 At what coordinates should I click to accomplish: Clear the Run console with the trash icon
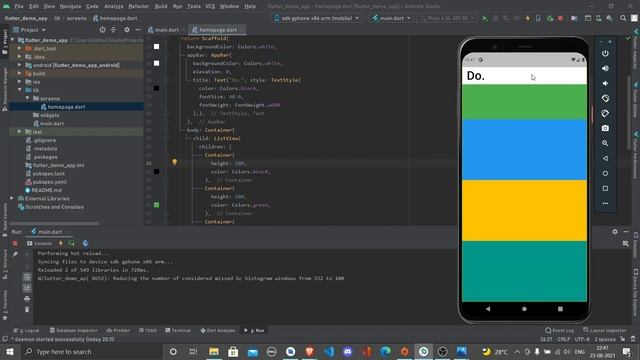point(27,309)
